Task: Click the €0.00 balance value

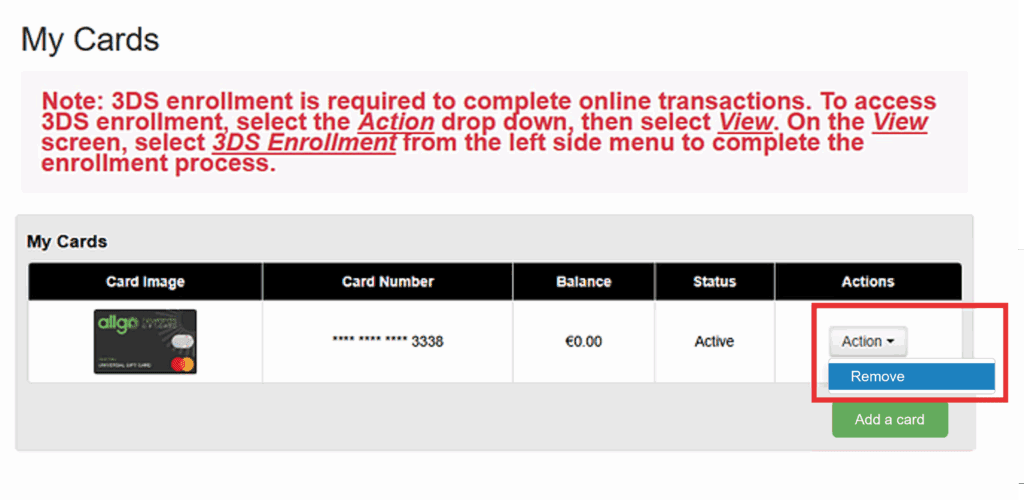Action: click(583, 342)
